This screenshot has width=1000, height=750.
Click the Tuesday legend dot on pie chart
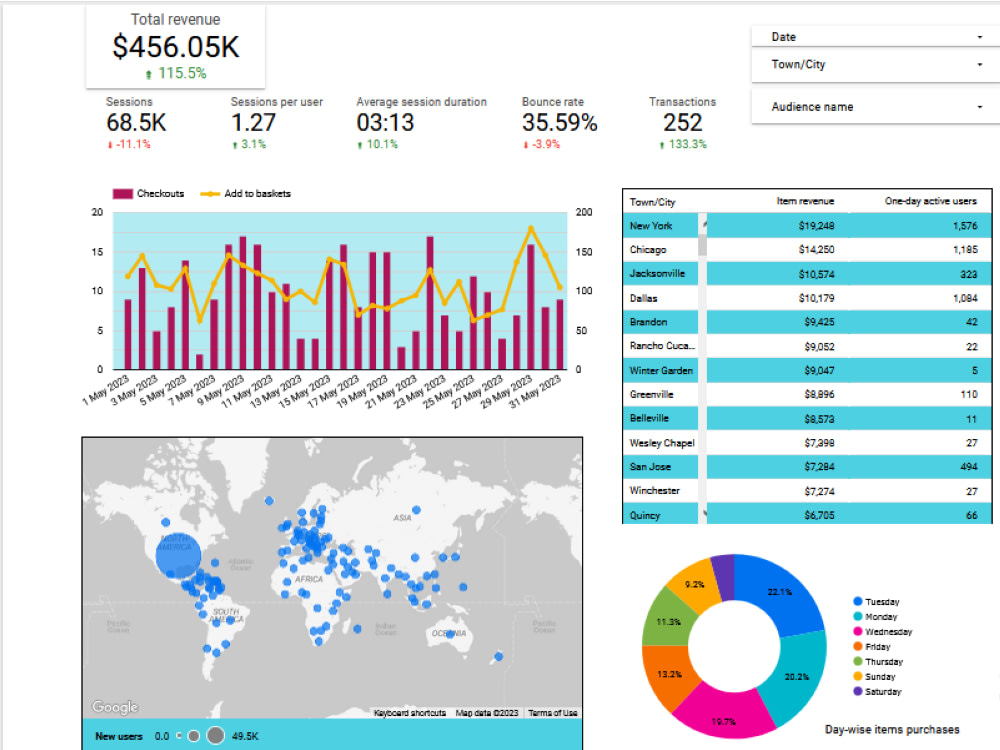[x=855, y=601]
